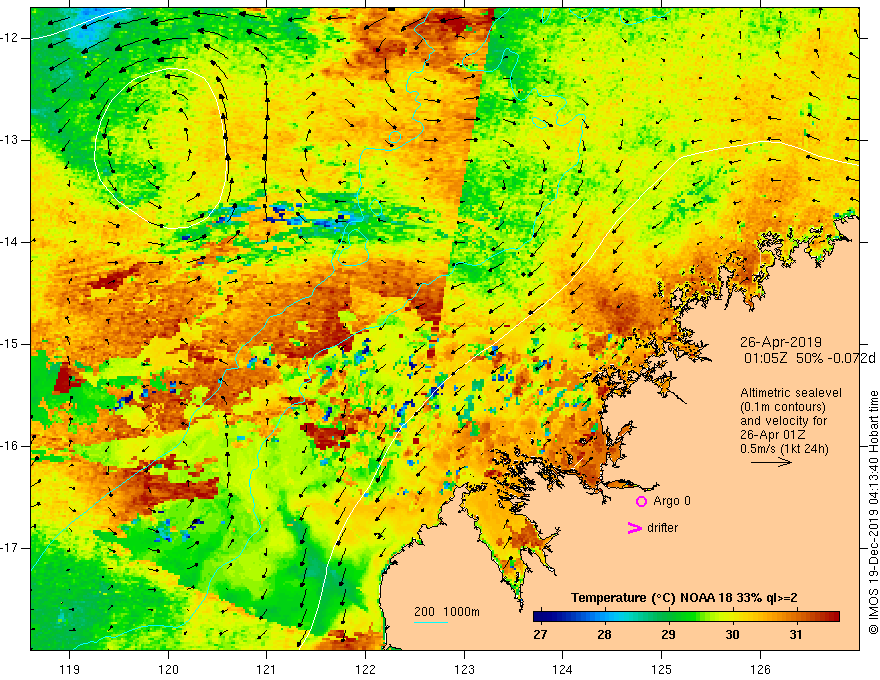Click the 'and velocity for' caption line
The image size is (880, 680).
pos(783,421)
